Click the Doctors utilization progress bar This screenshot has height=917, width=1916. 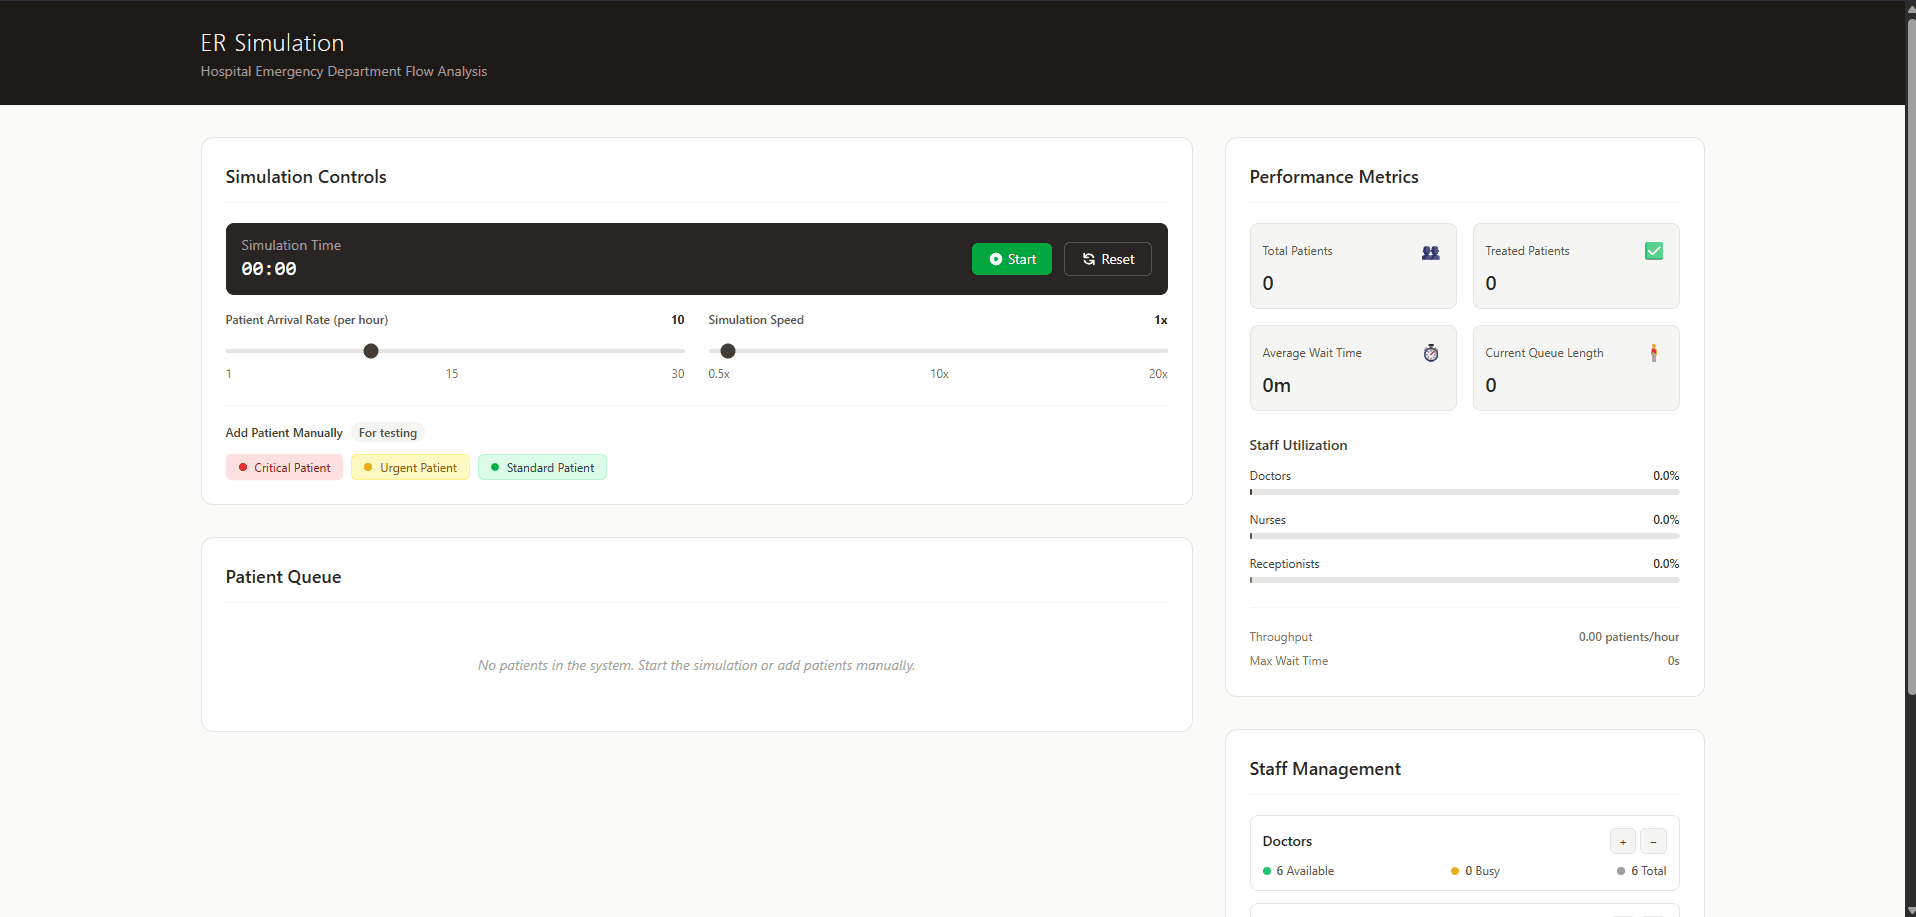[x=1464, y=492]
